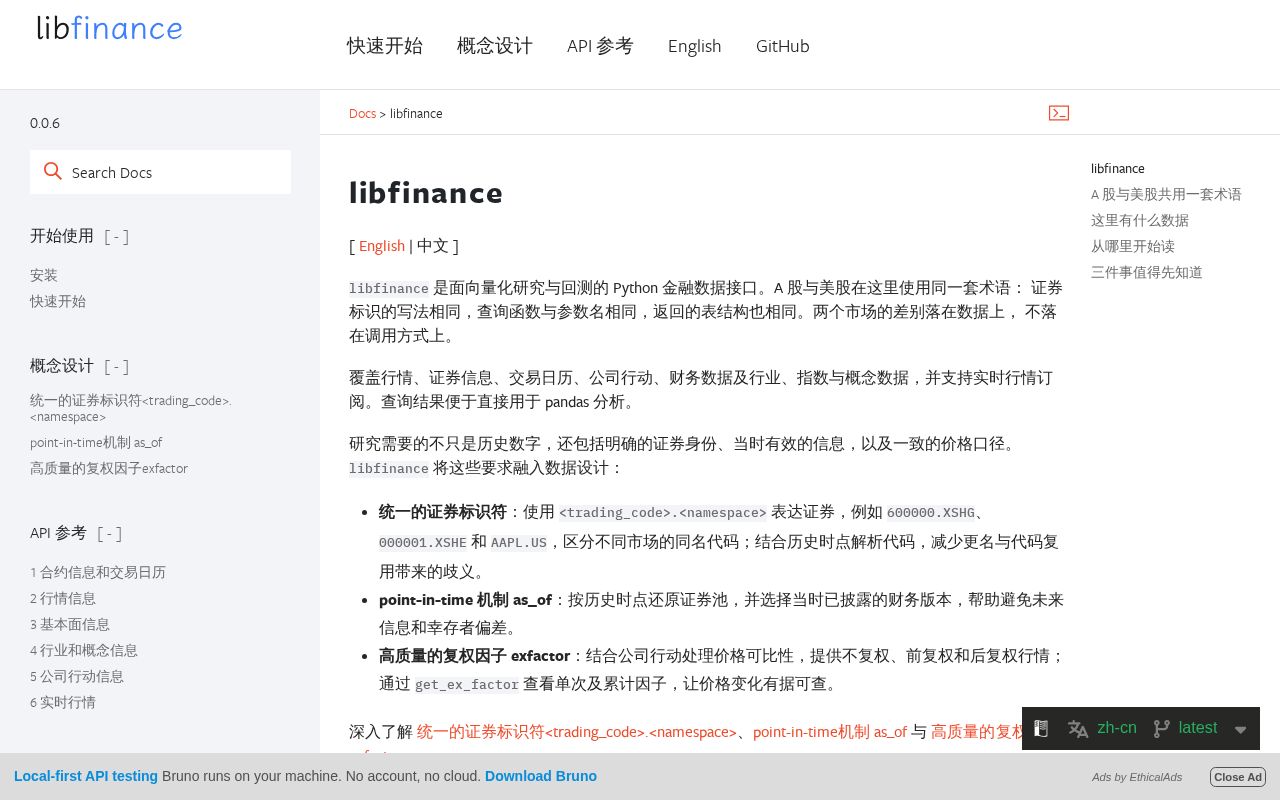Open 2 行情信息 in sidebar

pyautogui.click(x=63, y=598)
